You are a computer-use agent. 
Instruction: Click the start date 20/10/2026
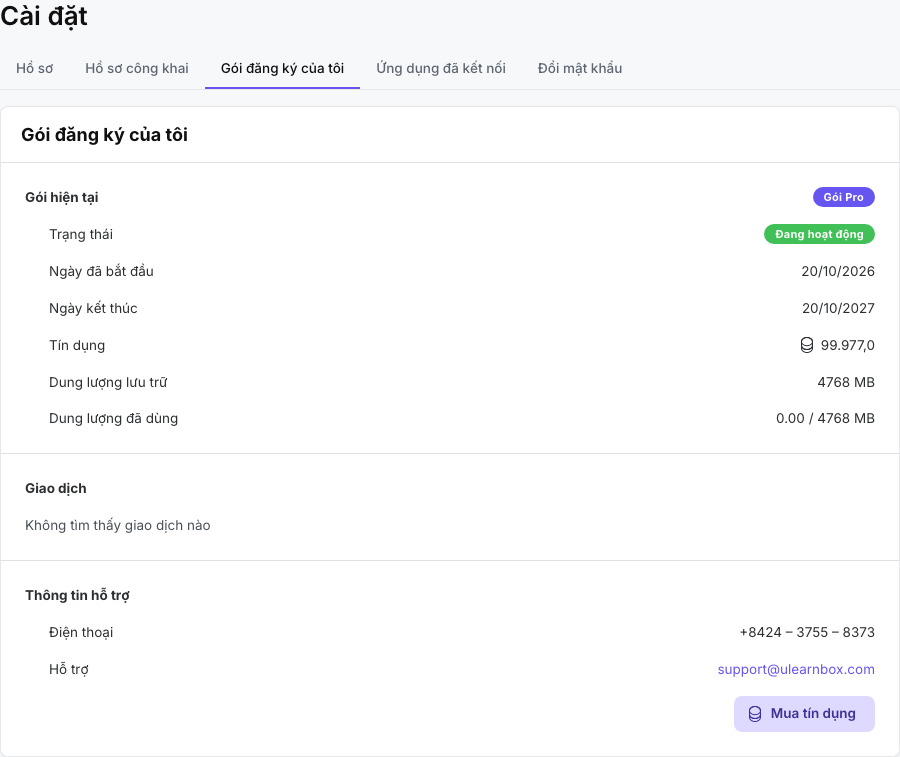838,271
